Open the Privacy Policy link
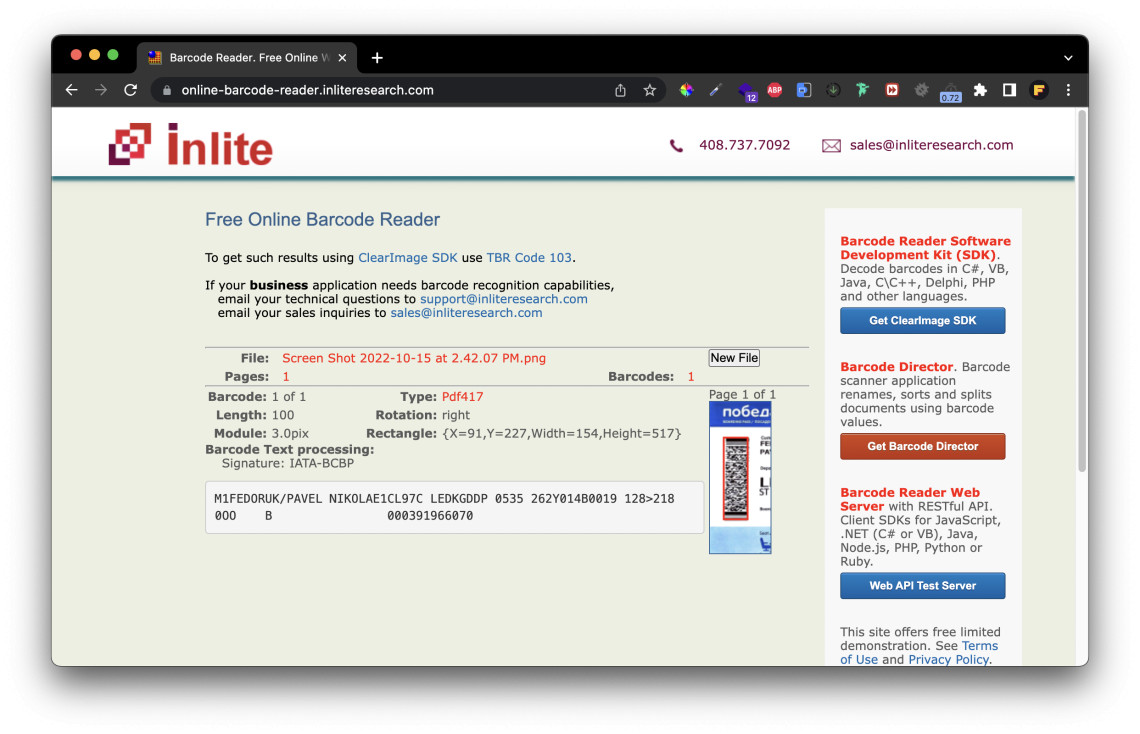Screen dimensions: 1140x734 (x=948, y=660)
